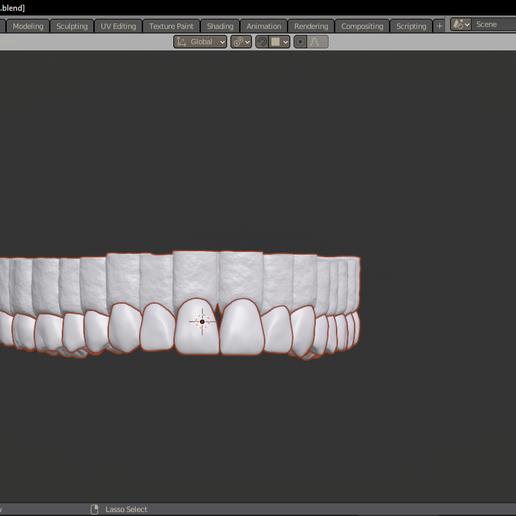Switch to the Animation workspace tab
Screen dimensions: 516x516
click(264, 26)
